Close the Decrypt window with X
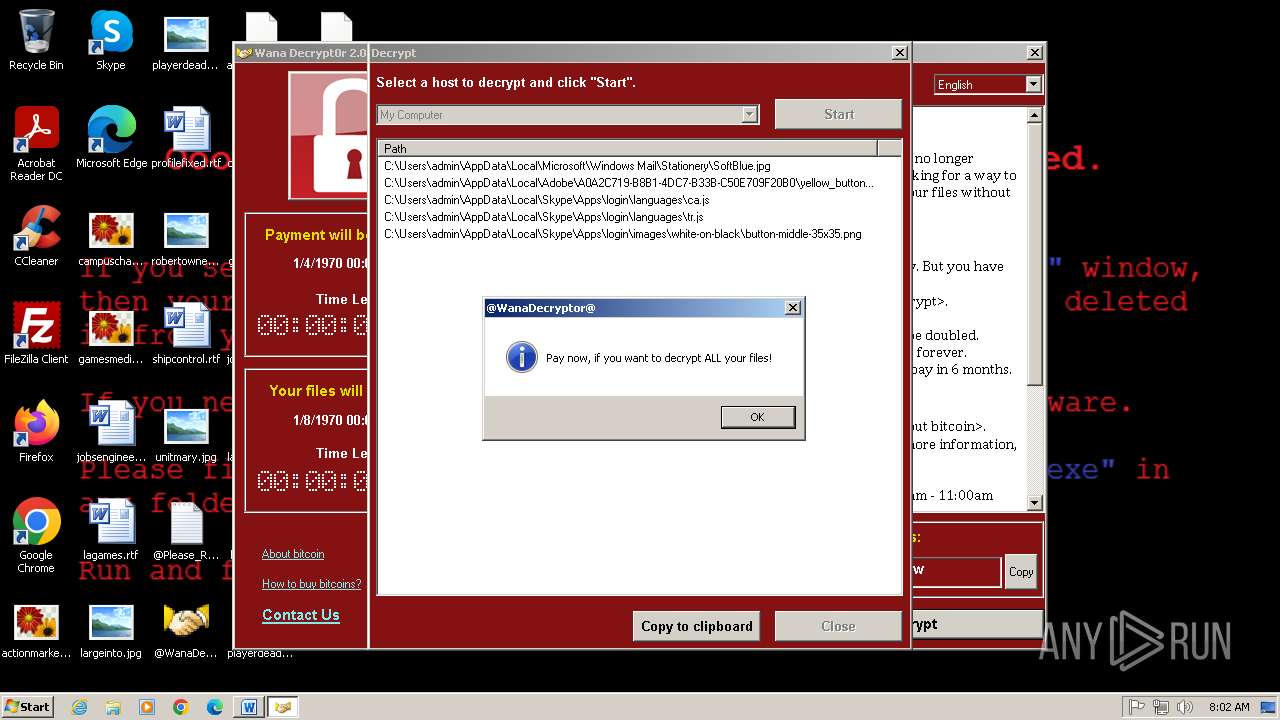1280x720 pixels. (x=899, y=53)
